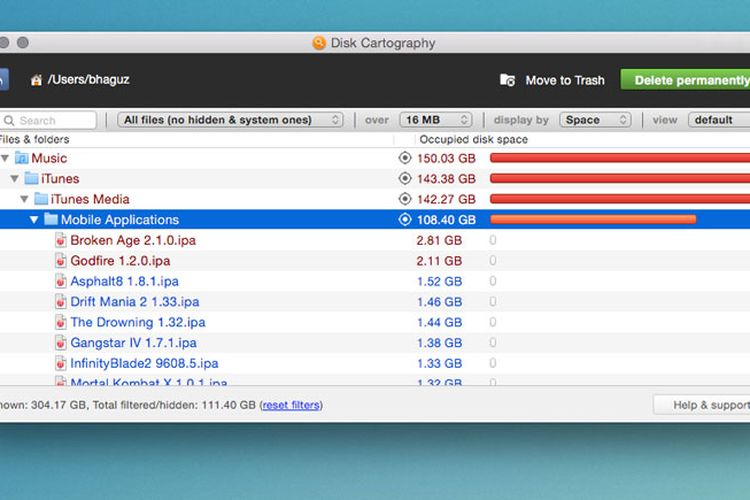Image resolution: width=750 pixels, height=500 pixels.
Task: Collapse the iTunes folder triangle
Action: 15,178
